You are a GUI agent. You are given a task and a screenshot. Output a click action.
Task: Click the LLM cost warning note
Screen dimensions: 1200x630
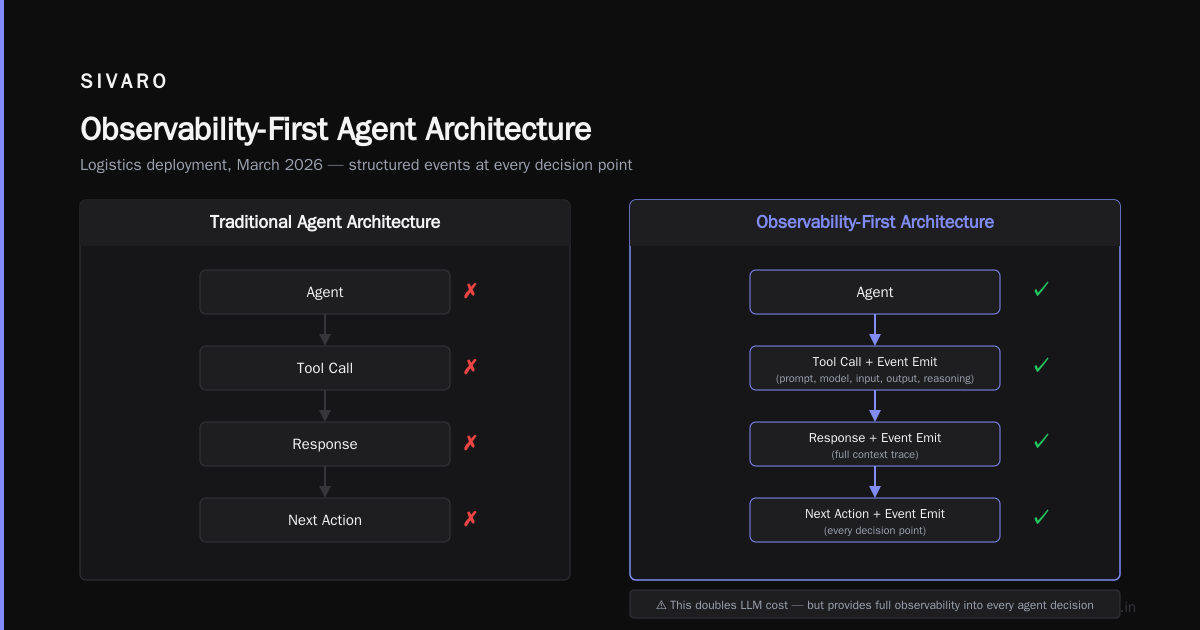(875, 605)
